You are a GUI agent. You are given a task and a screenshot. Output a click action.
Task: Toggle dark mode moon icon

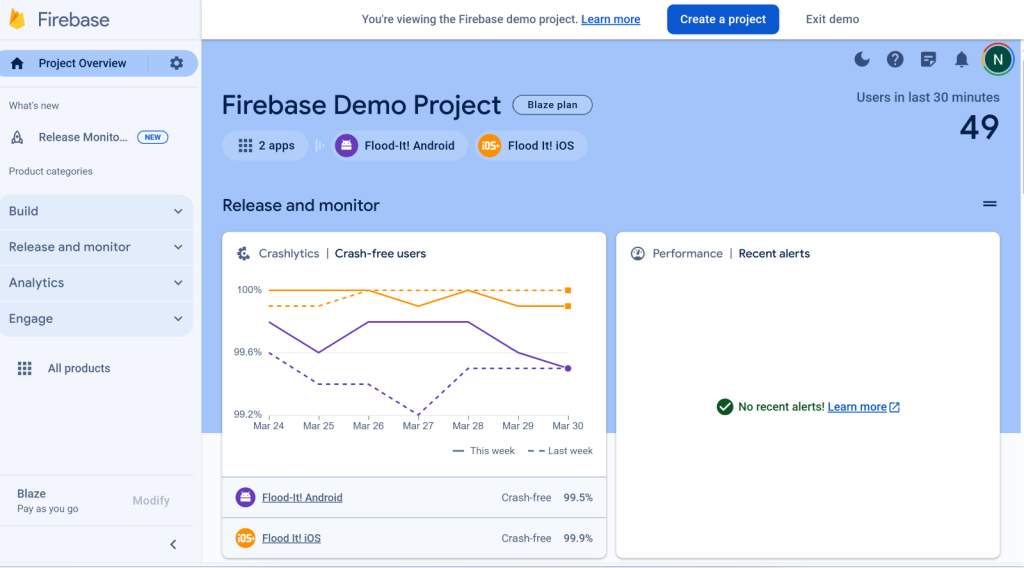pyautogui.click(x=862, y=60)
